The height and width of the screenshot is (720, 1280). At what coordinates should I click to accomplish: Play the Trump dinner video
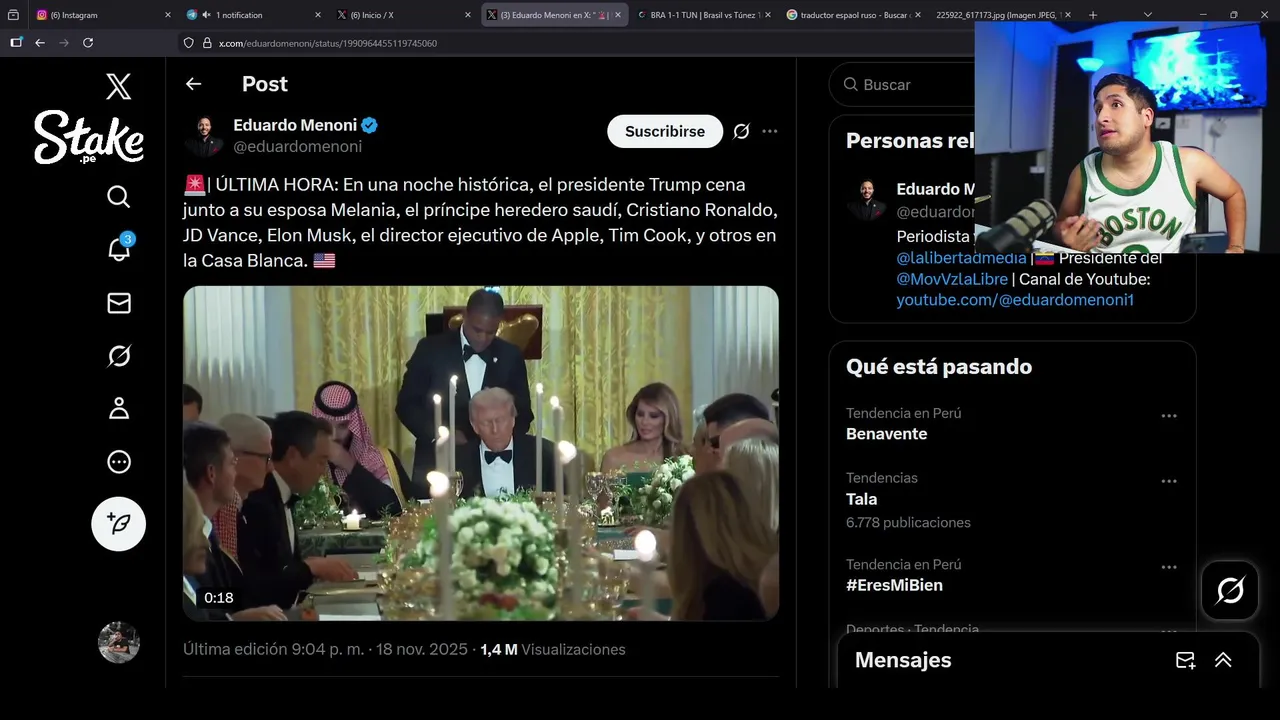(480, 453)
